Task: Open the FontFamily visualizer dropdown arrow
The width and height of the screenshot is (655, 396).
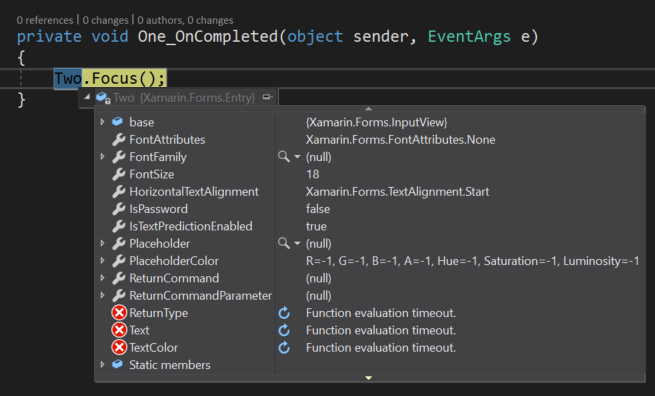Action: pyautogui.click(x=297, y=157)
